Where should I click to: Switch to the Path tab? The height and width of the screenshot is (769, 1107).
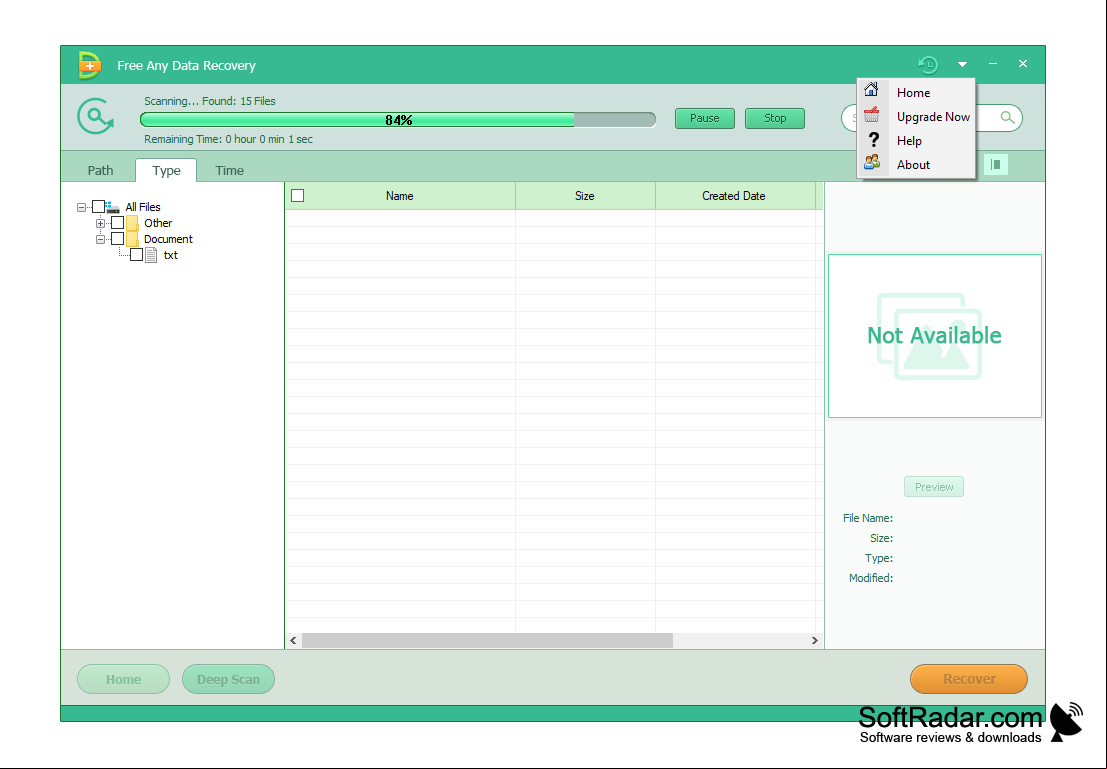tap(100, 170)
